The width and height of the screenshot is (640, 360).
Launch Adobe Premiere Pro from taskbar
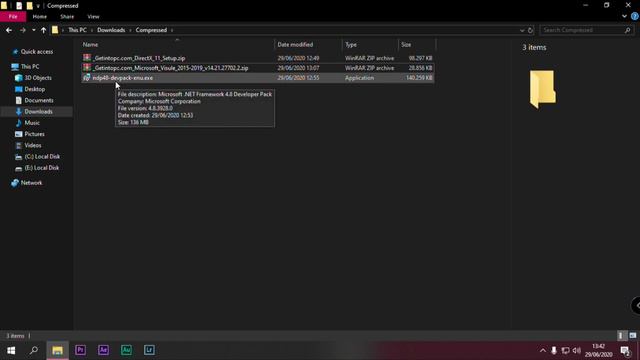[80, 350]
